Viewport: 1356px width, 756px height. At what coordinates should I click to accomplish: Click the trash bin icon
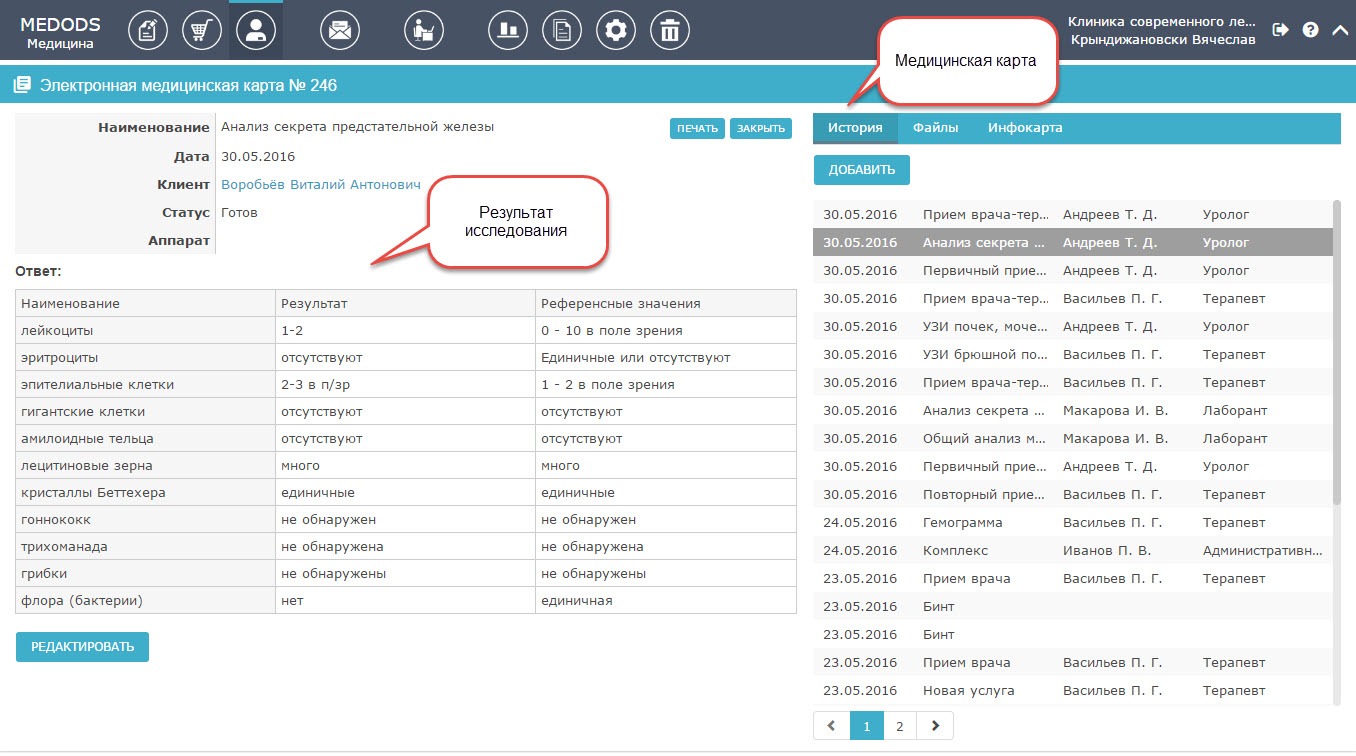(670, 30)
